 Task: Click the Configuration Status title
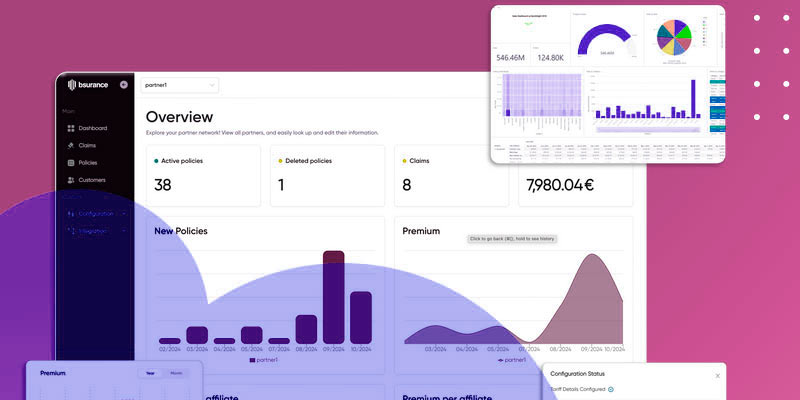point(578,374)
